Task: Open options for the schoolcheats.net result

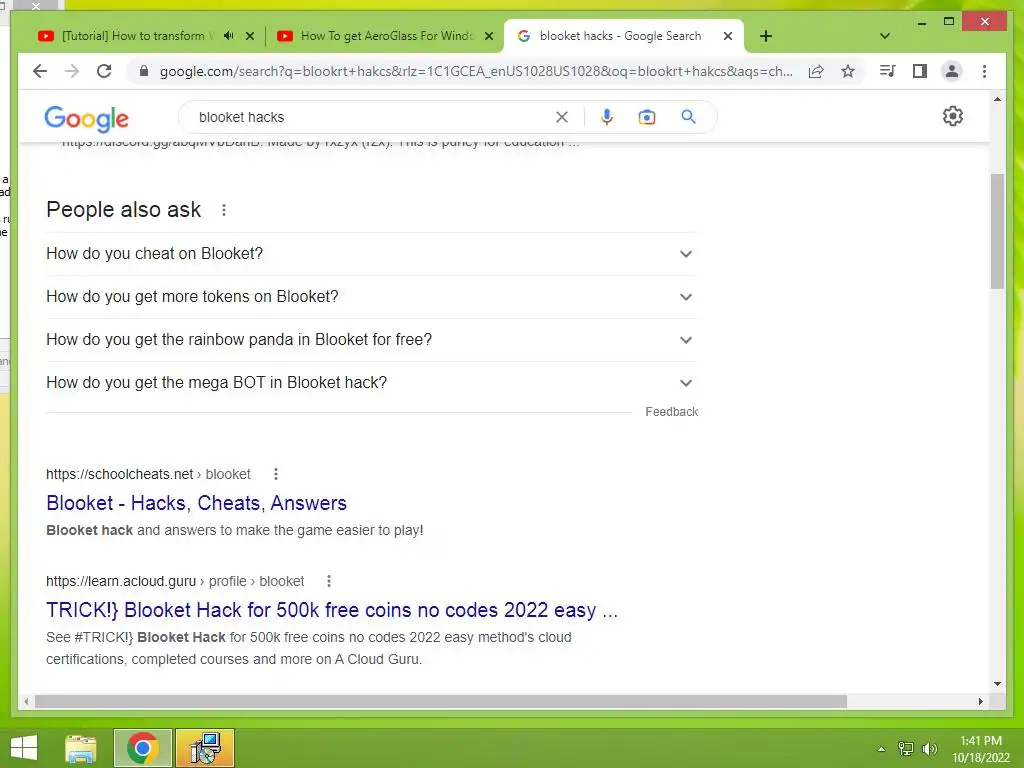Action: click(x=276, y=474)
